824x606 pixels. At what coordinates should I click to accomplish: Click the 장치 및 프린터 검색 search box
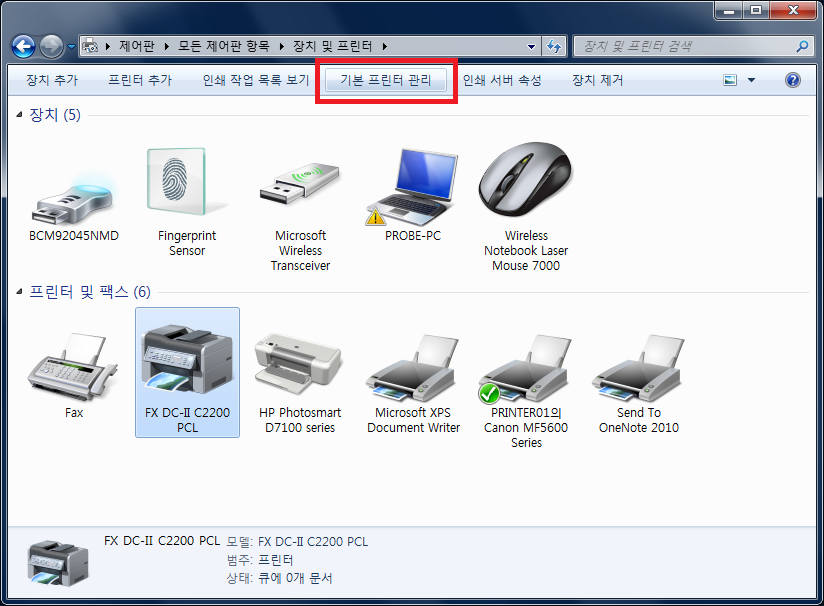(685, 46)
